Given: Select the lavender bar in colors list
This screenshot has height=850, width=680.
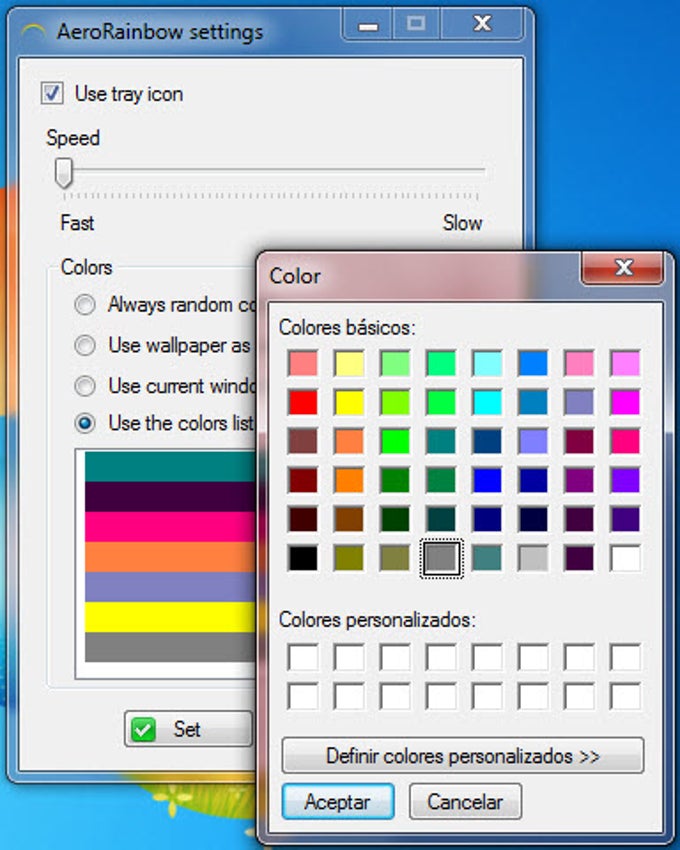Looking at the screenshot, I should pos(170,587).
